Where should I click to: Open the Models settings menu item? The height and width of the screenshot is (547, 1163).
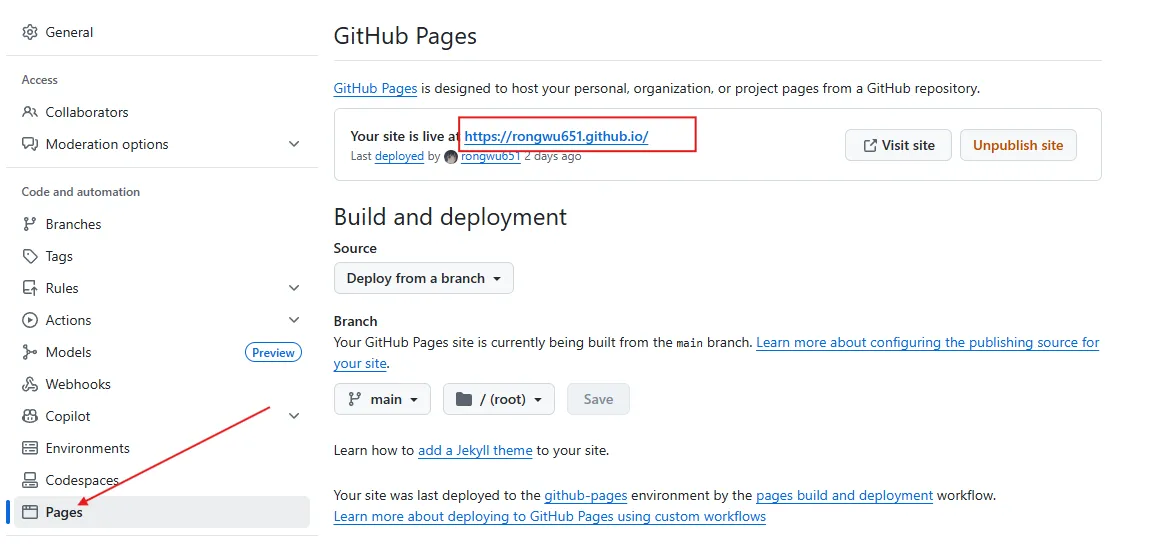tap(68, 352)
